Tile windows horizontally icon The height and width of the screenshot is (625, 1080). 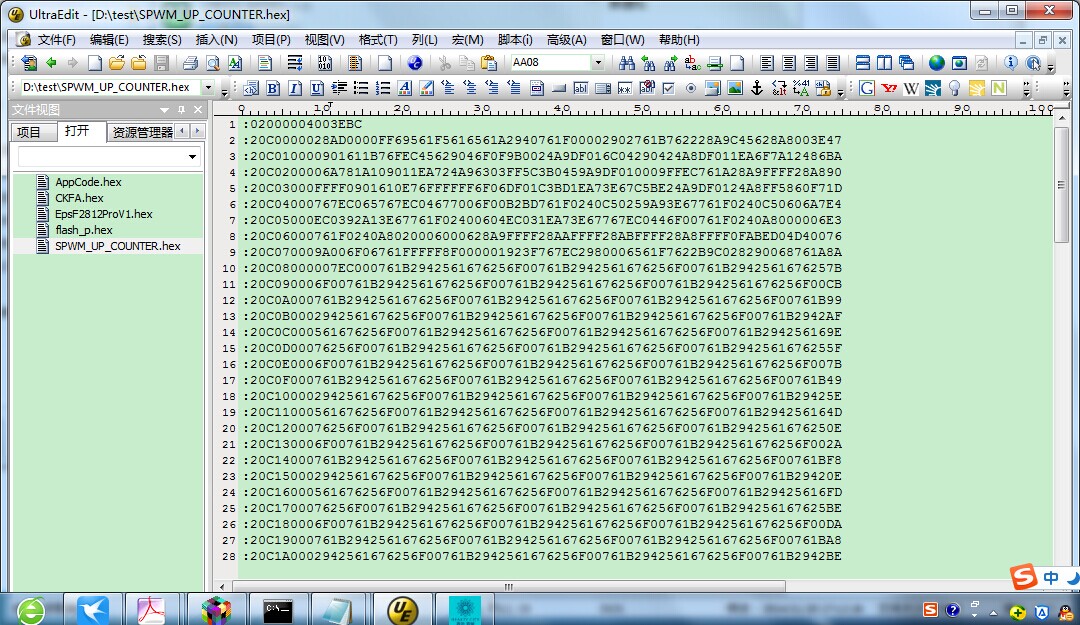862,63
